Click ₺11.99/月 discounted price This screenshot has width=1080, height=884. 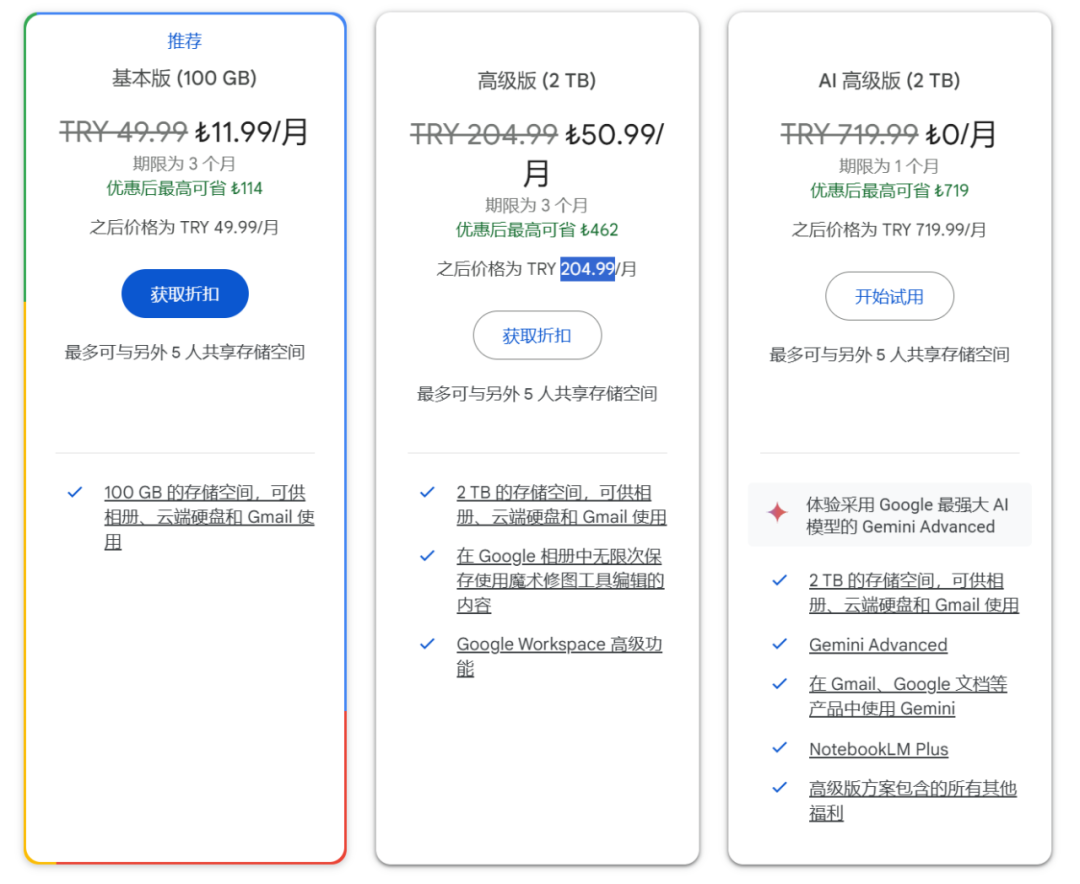pyautogui.click(x=251, y=132)
